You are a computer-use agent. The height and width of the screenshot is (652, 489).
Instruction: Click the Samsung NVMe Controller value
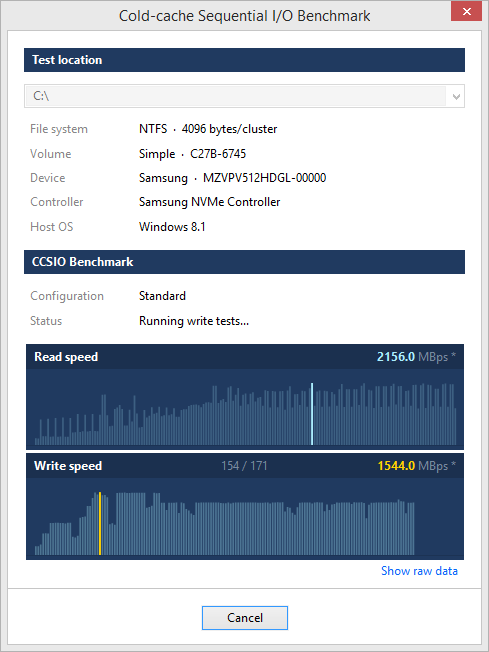pyautogui.click(x=210, y=202)
